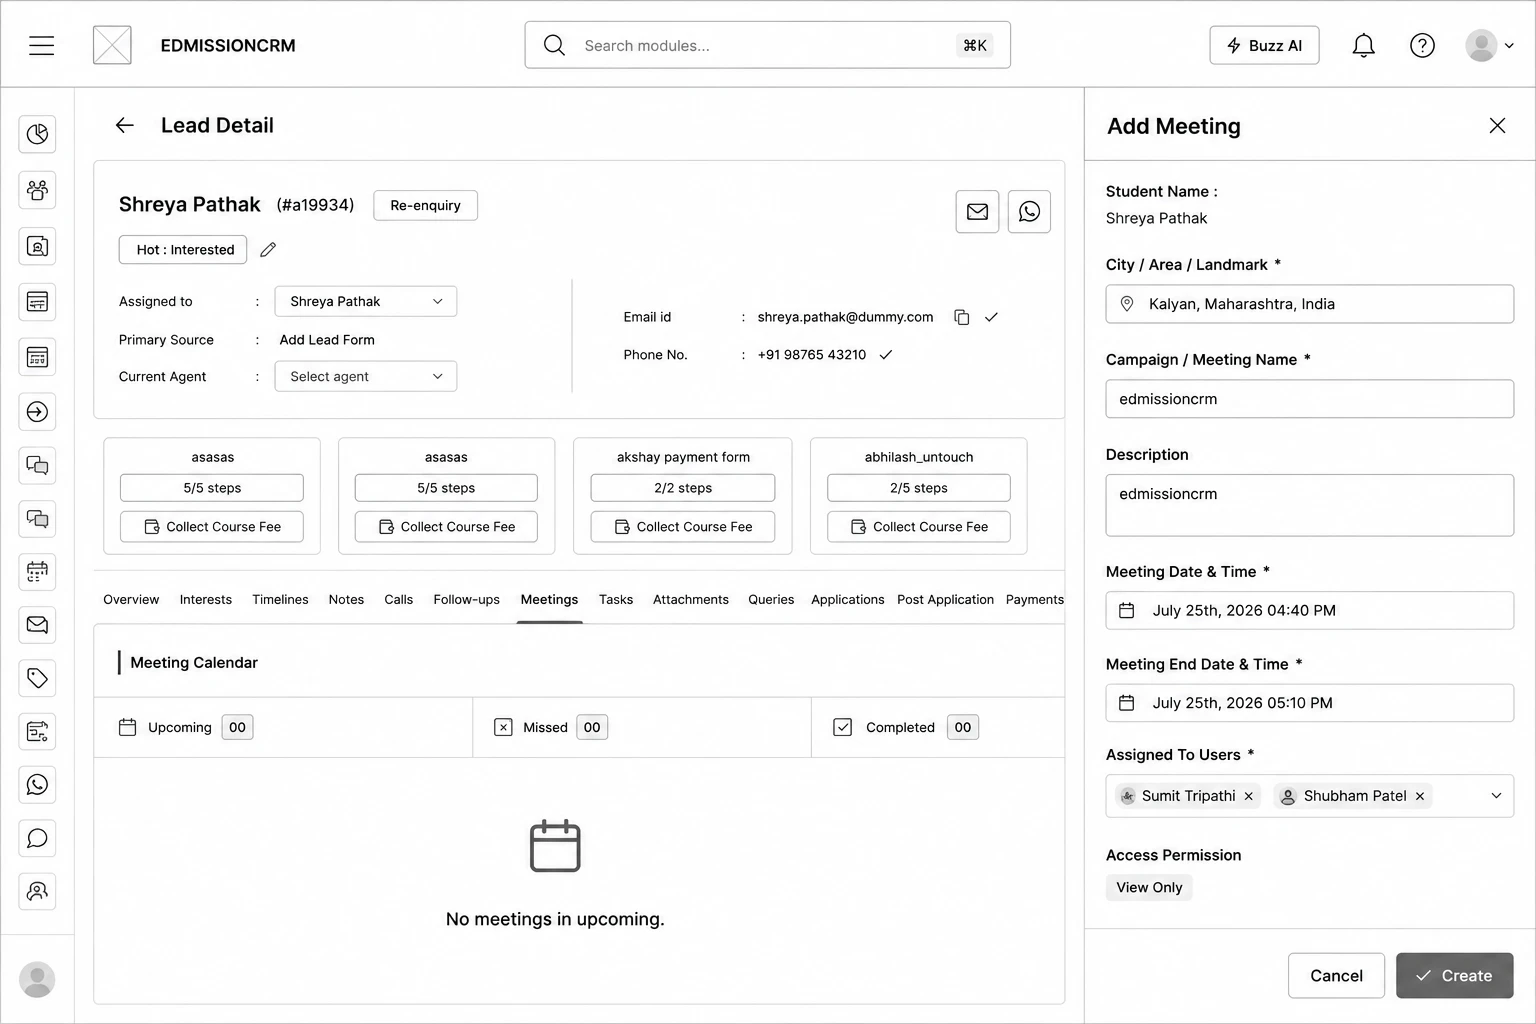Open Buzz AI
This screenshot has width=1536, height=1024.
(x=1264, y=45)
